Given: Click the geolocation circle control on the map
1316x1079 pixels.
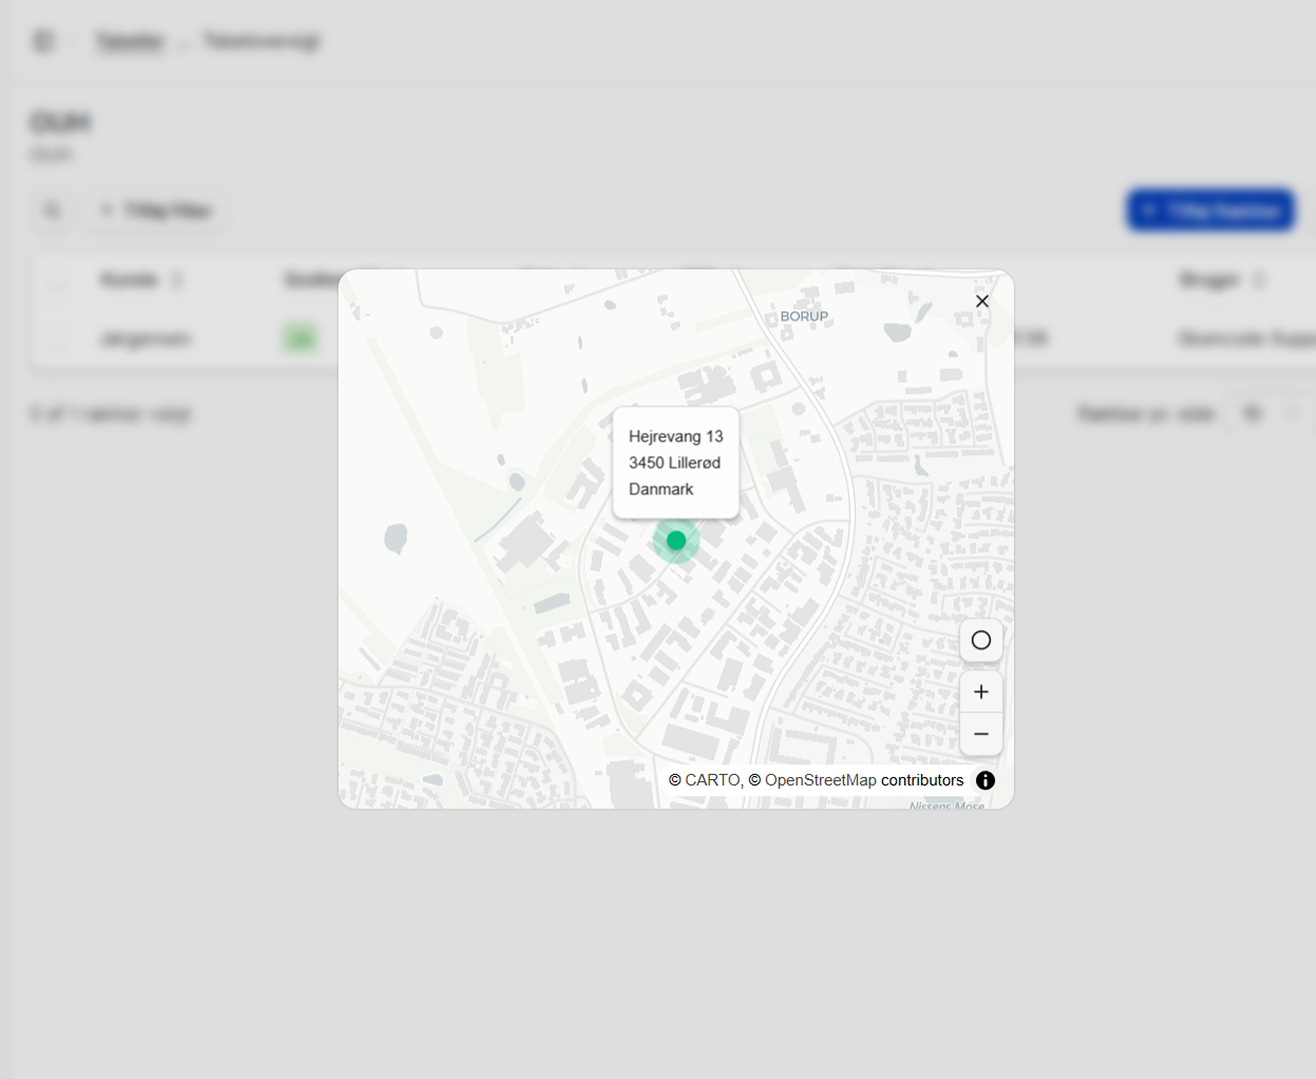Looking at the screenshot, I should click(x=981, y=640).
